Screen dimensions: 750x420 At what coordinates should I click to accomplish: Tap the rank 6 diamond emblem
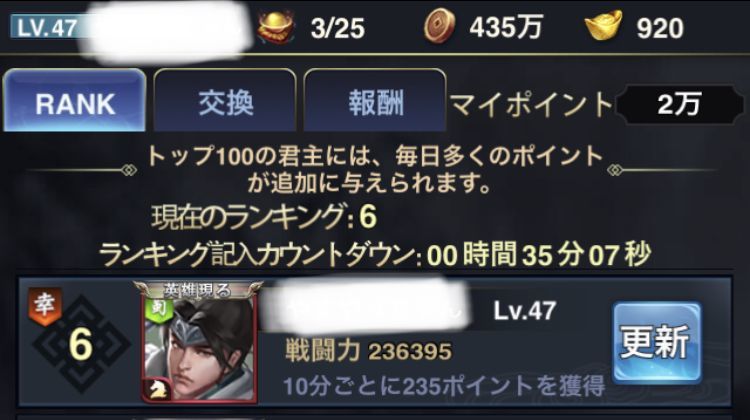(x=81, y=344)
